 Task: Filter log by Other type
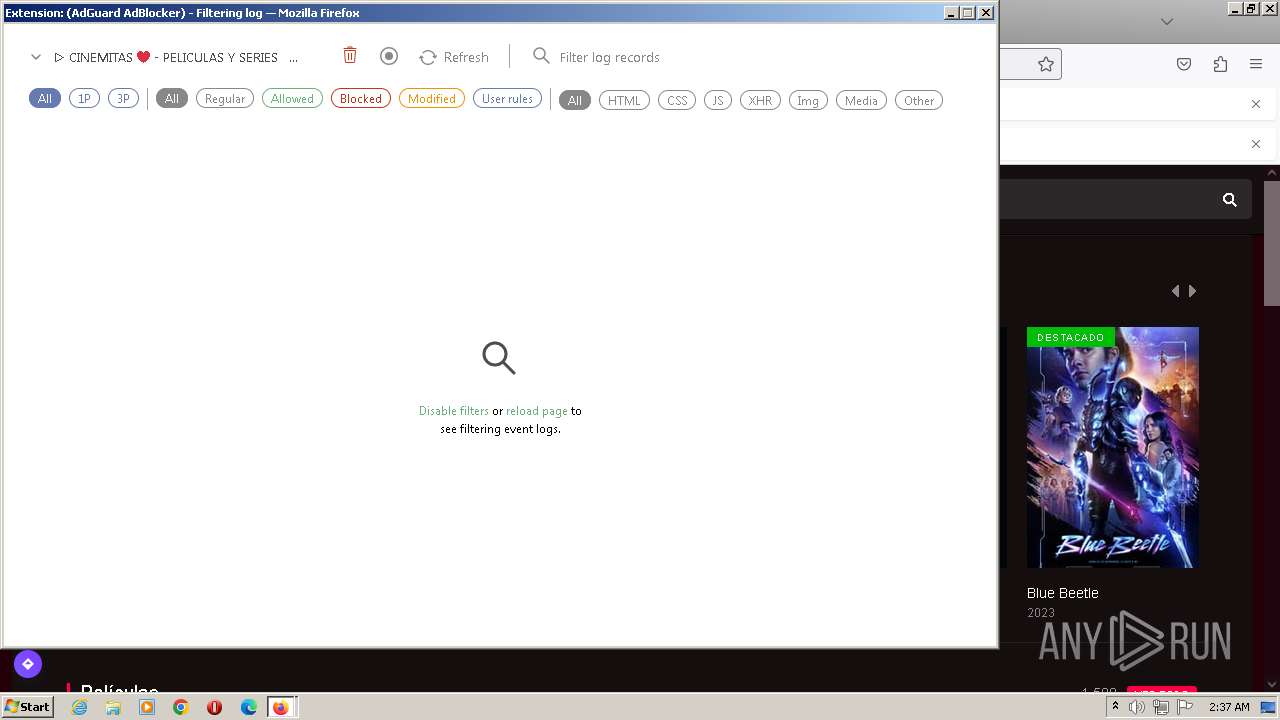919,100
